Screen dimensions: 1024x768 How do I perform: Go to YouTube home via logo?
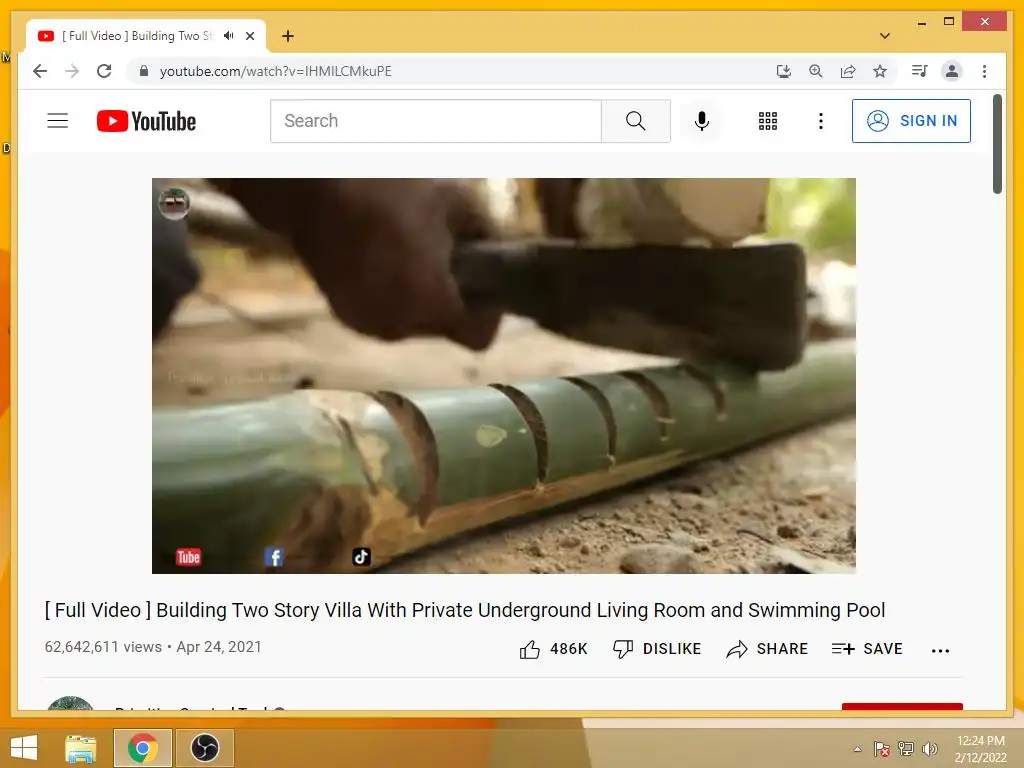coord(146,121)
